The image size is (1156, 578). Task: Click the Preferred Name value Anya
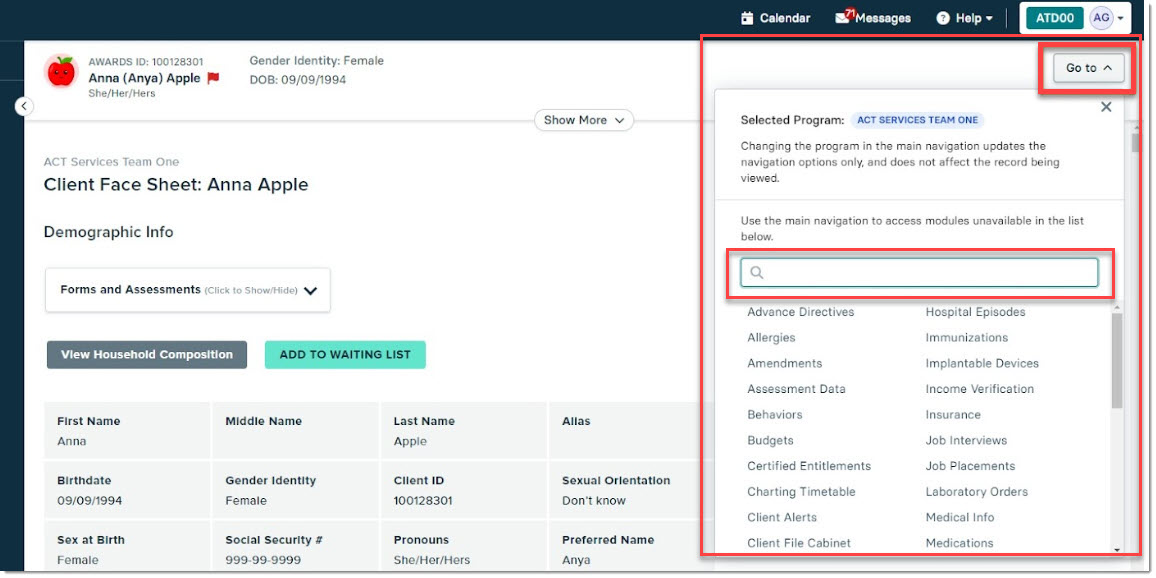(577, 560)
